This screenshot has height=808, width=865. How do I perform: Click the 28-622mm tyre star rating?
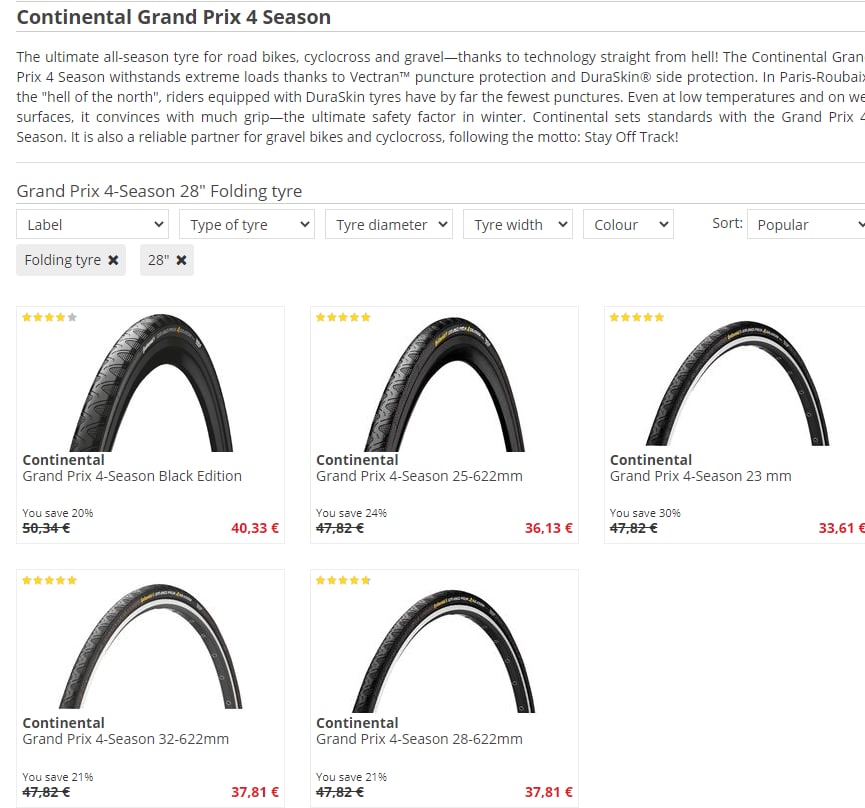coord(343,580)
